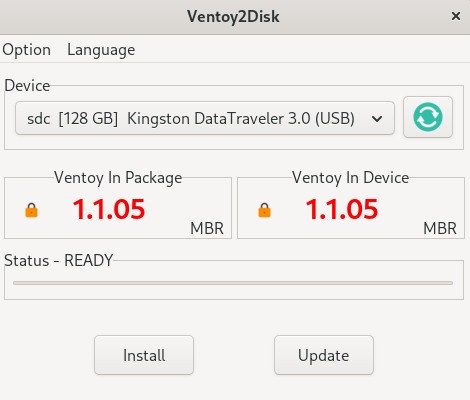The image size is (470, 400).
Task: Click the MBR label in Ventoy In Device
Action: (440, 229)
